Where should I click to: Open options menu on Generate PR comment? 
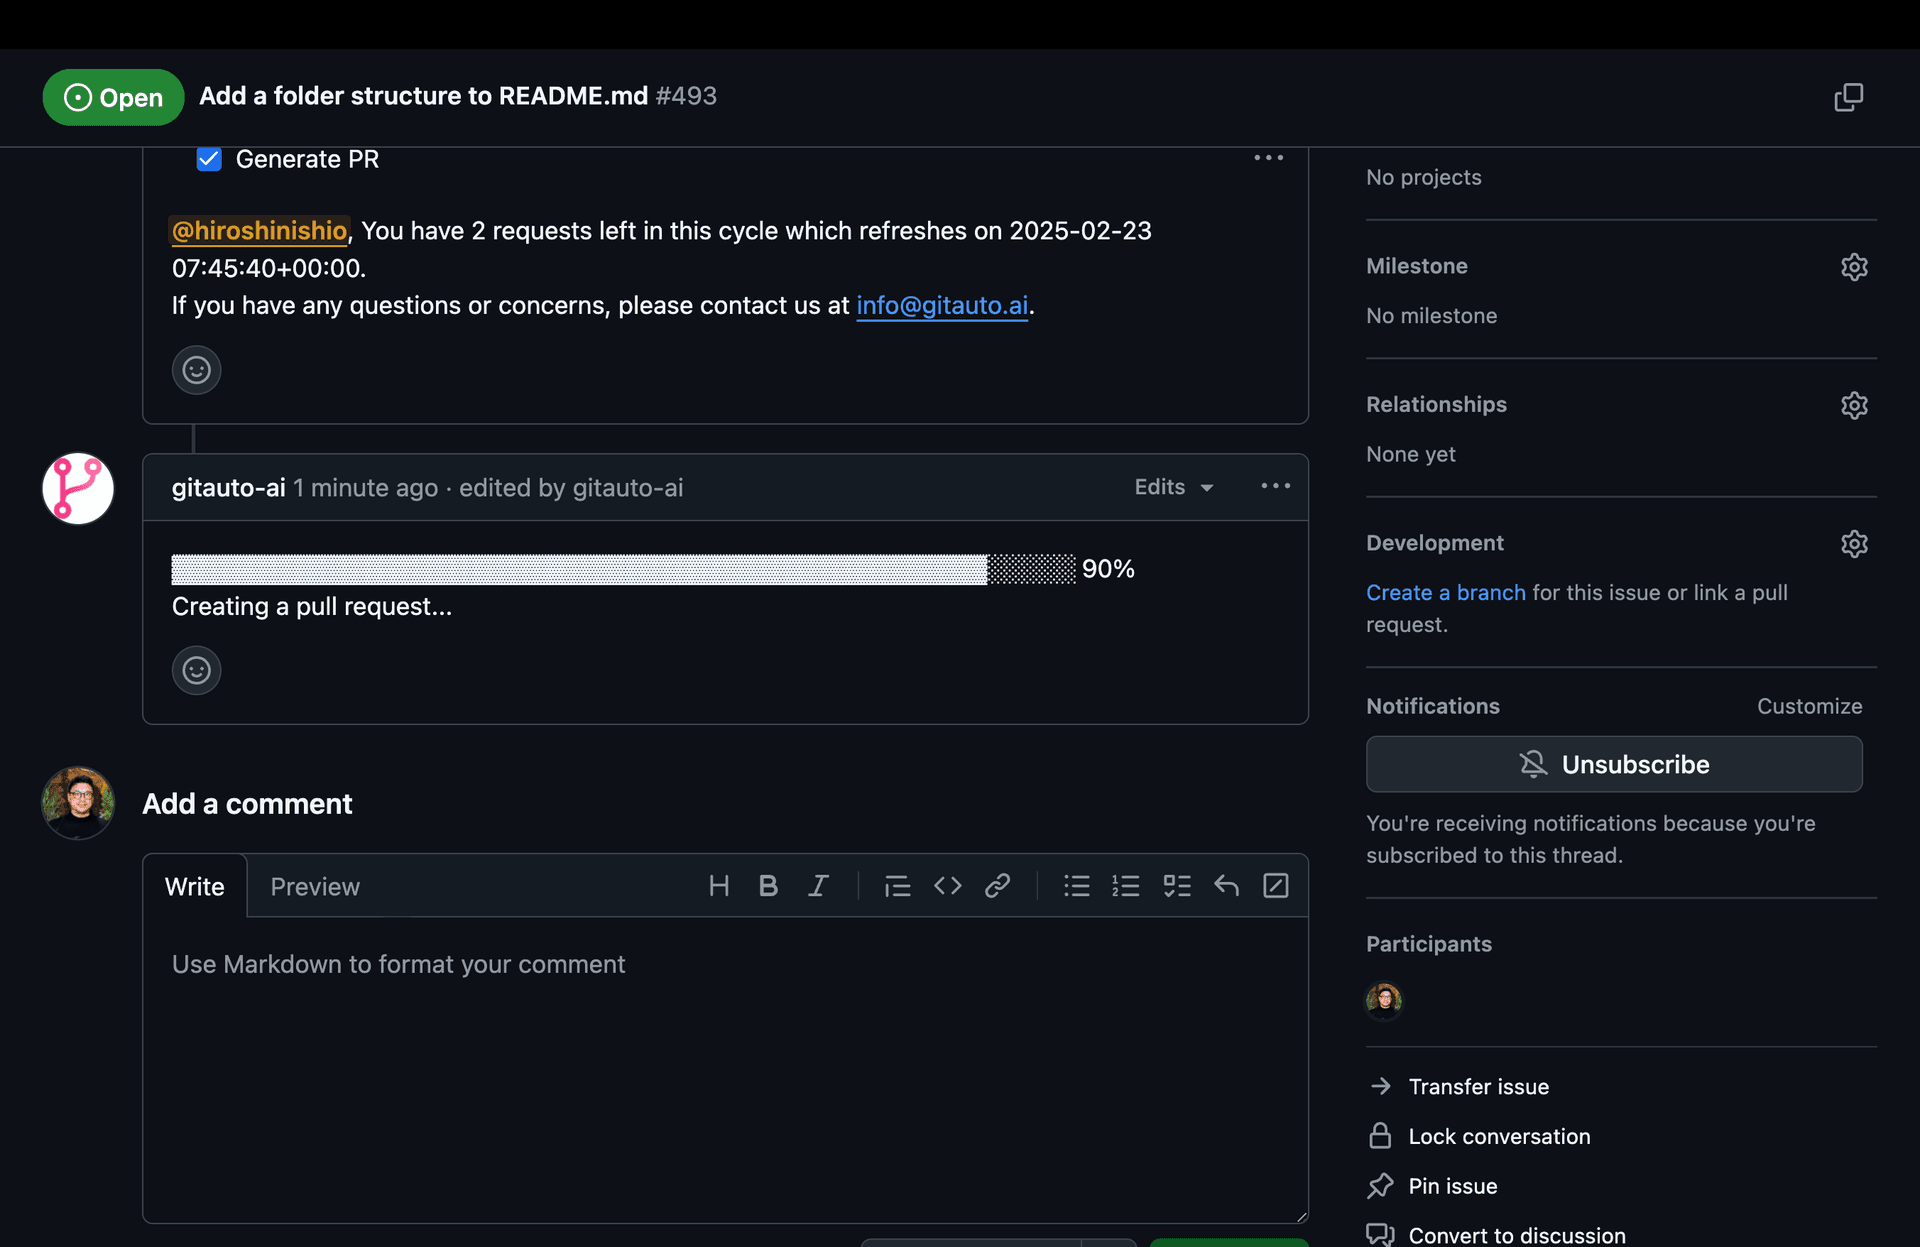[1268, 158]
